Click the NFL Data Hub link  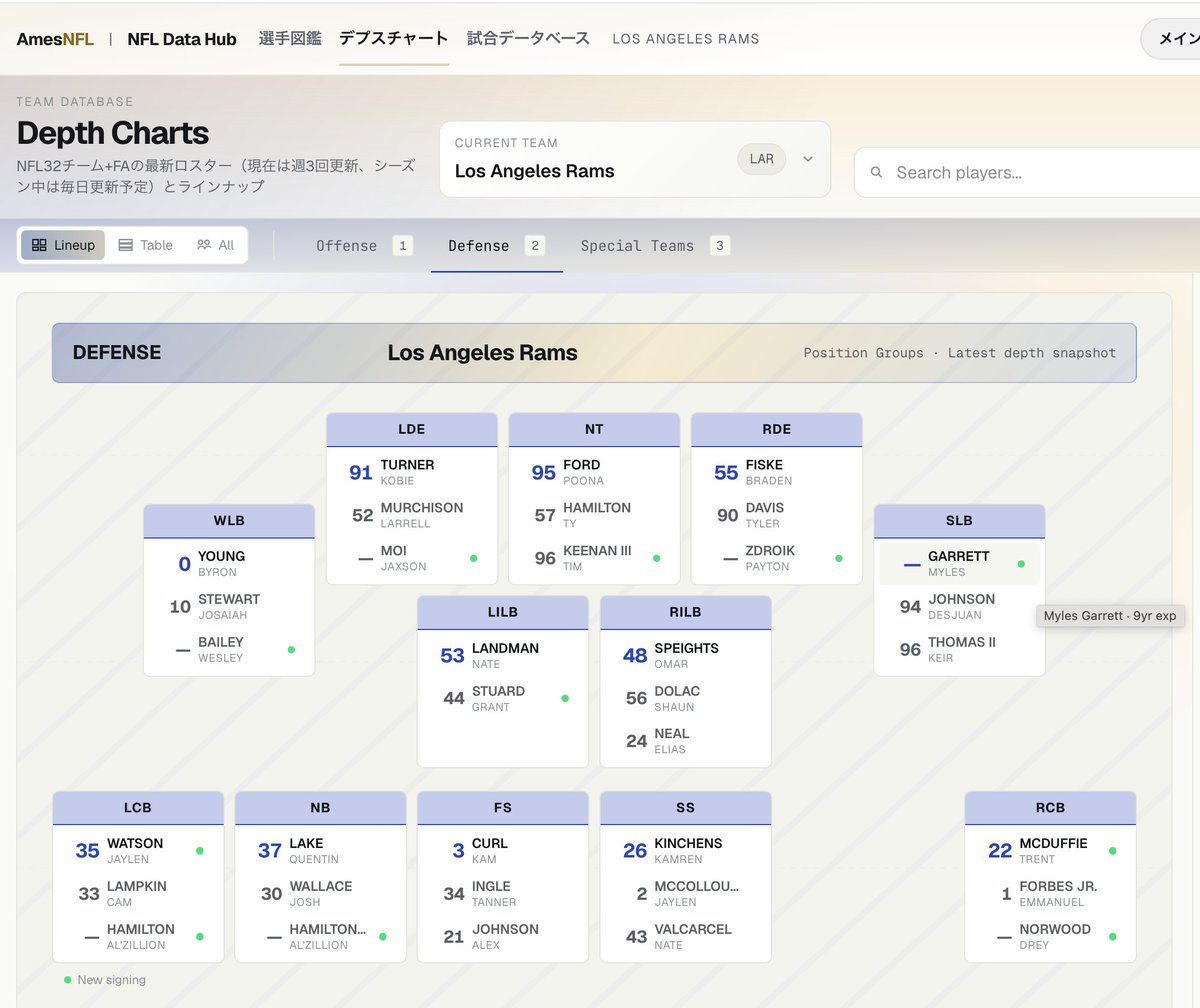click(182, 39)
